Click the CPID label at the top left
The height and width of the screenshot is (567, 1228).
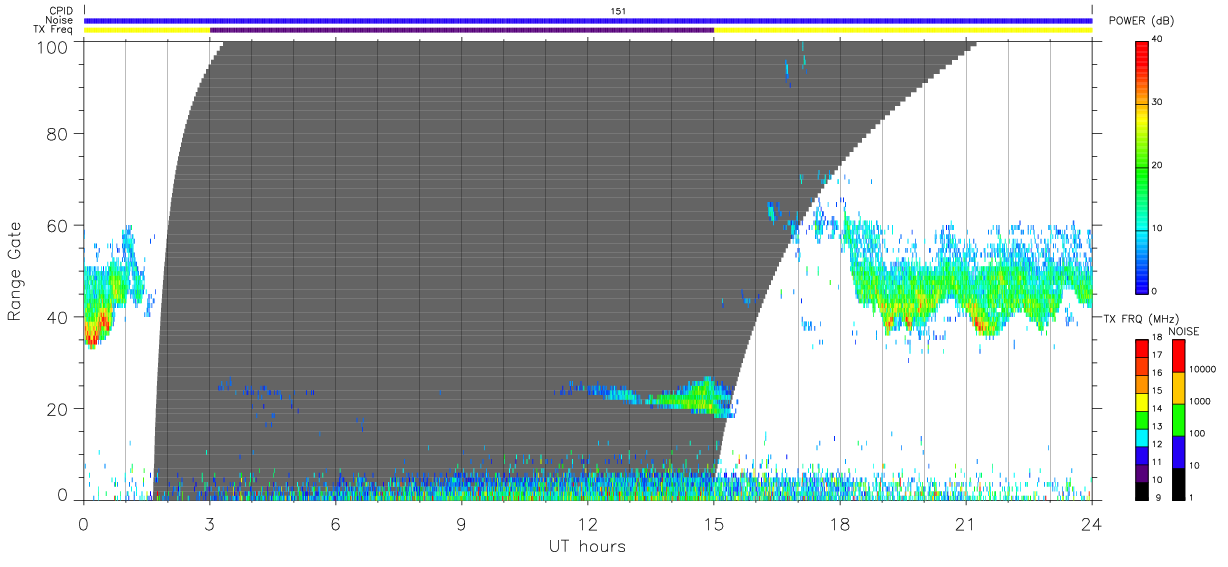coord(61,10)
